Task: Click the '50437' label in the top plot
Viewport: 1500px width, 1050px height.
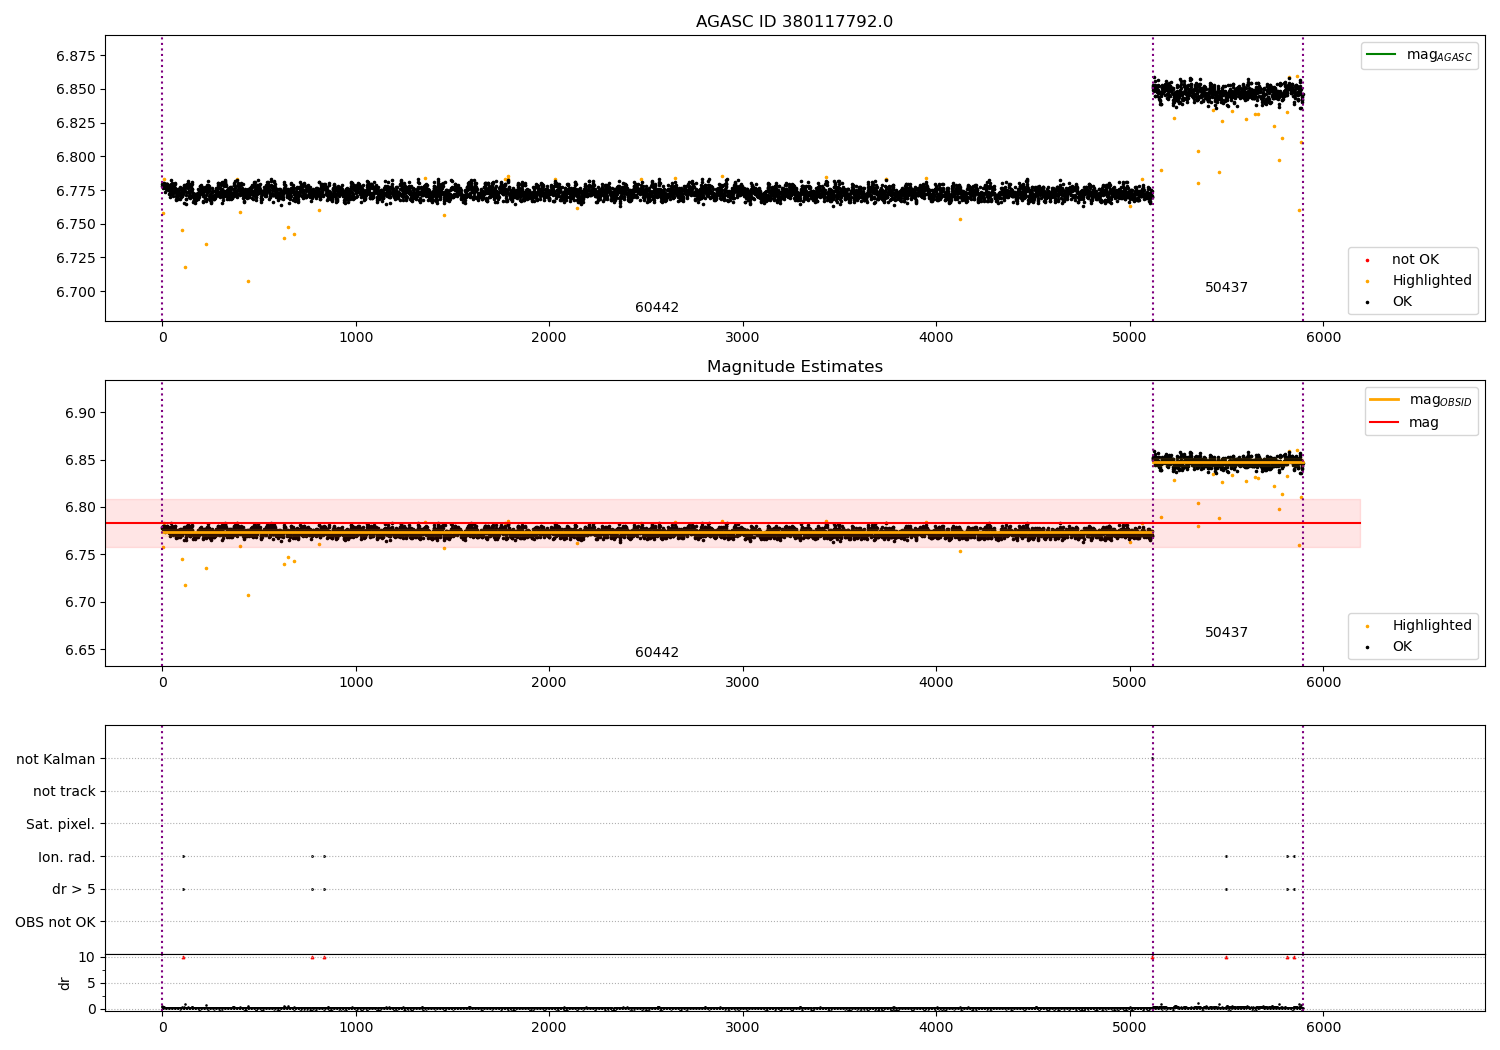Action: (1226, 288)
